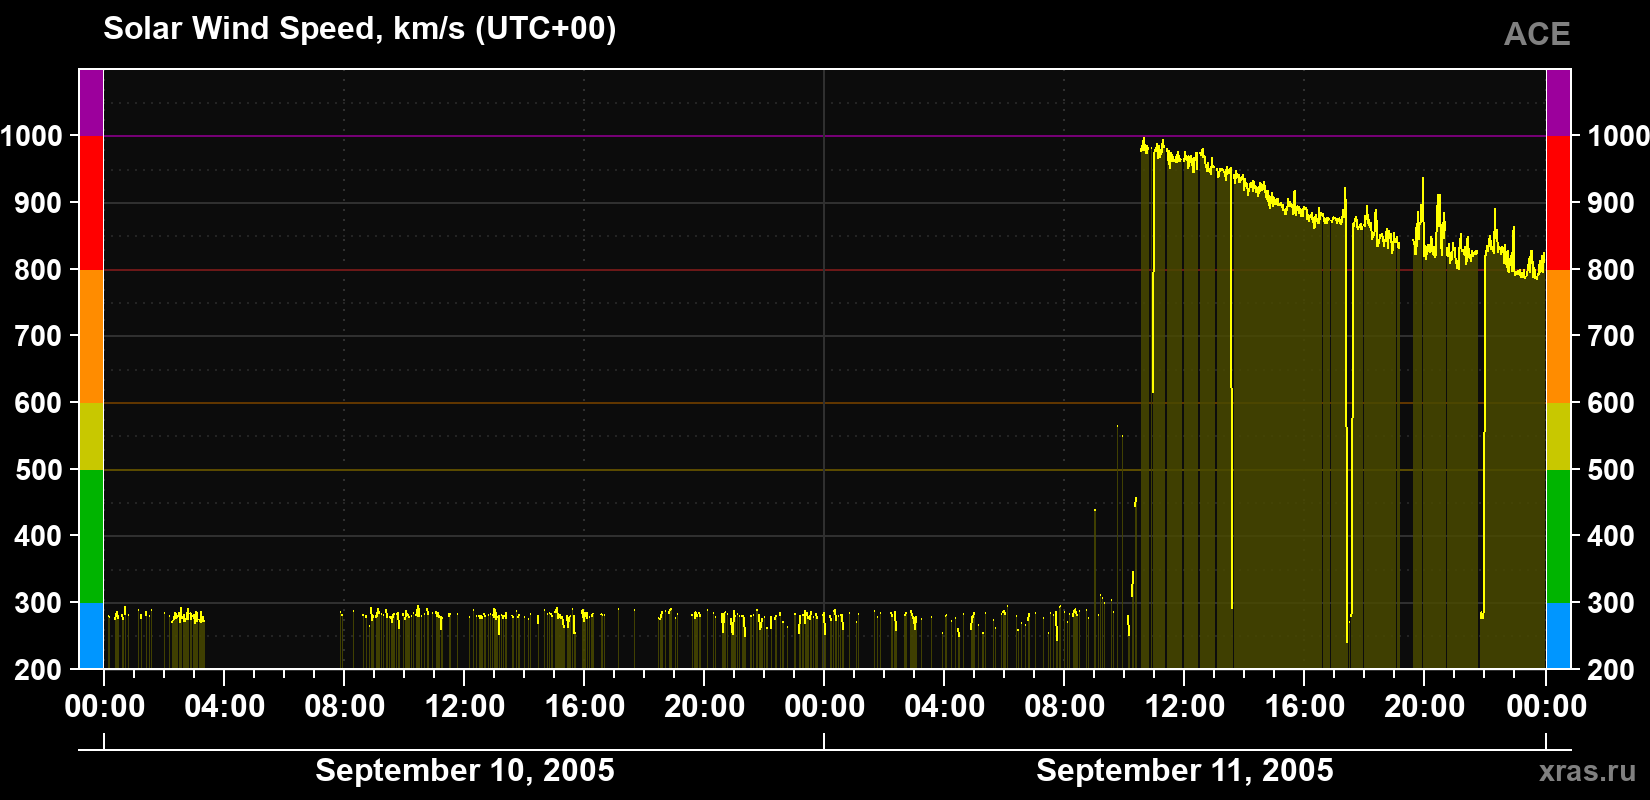1650x800 pixels.
Task: Click the 1000 value on left axis
Action: [x=32, y=136]
